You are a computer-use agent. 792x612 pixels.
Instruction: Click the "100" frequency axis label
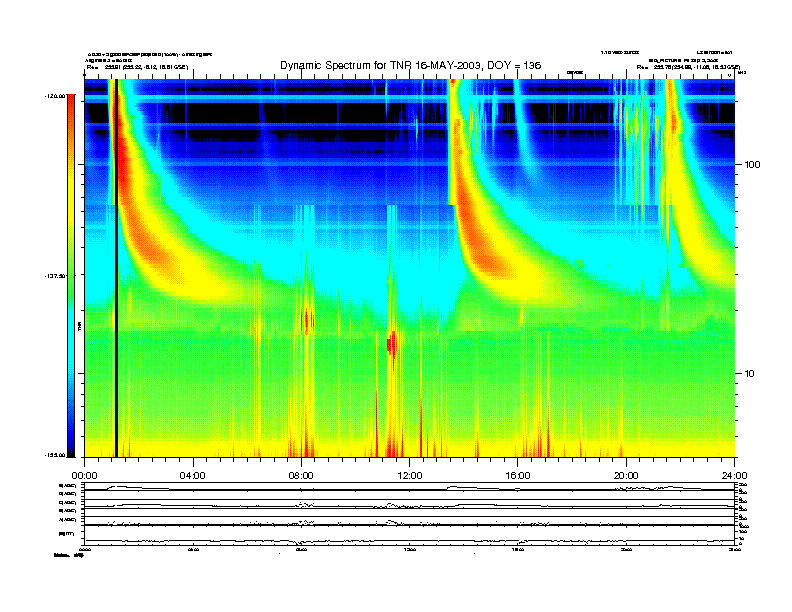pos(752,165)
